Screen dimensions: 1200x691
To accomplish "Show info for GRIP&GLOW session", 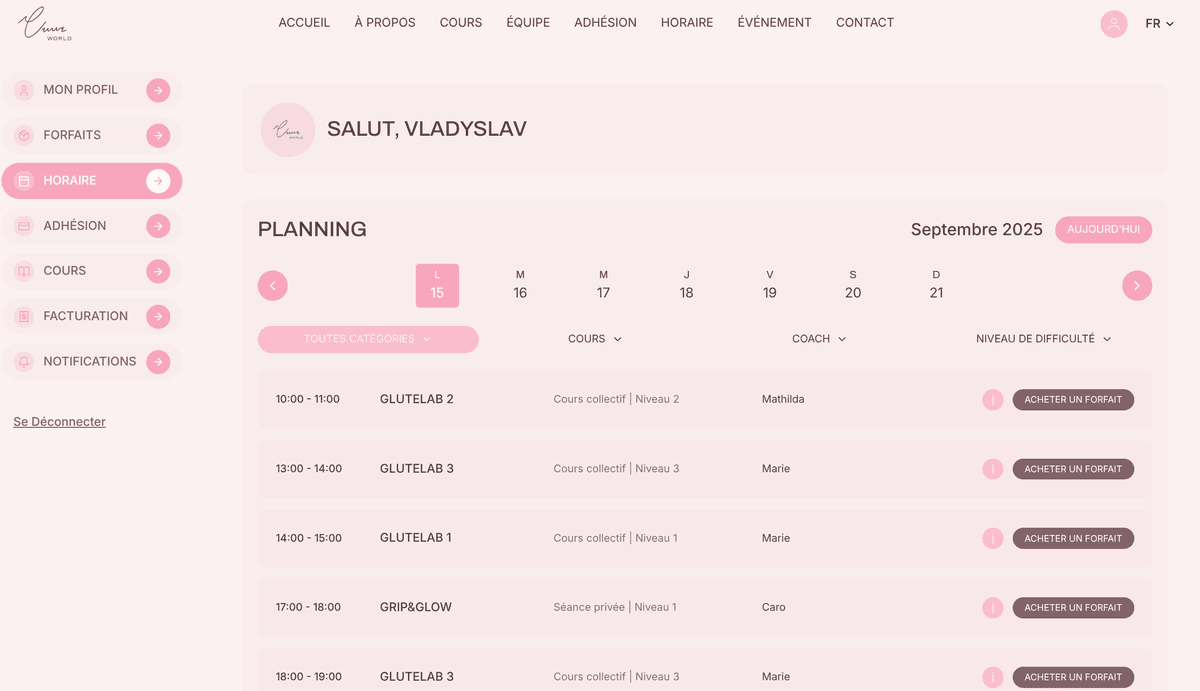I will tap(992, 607).
